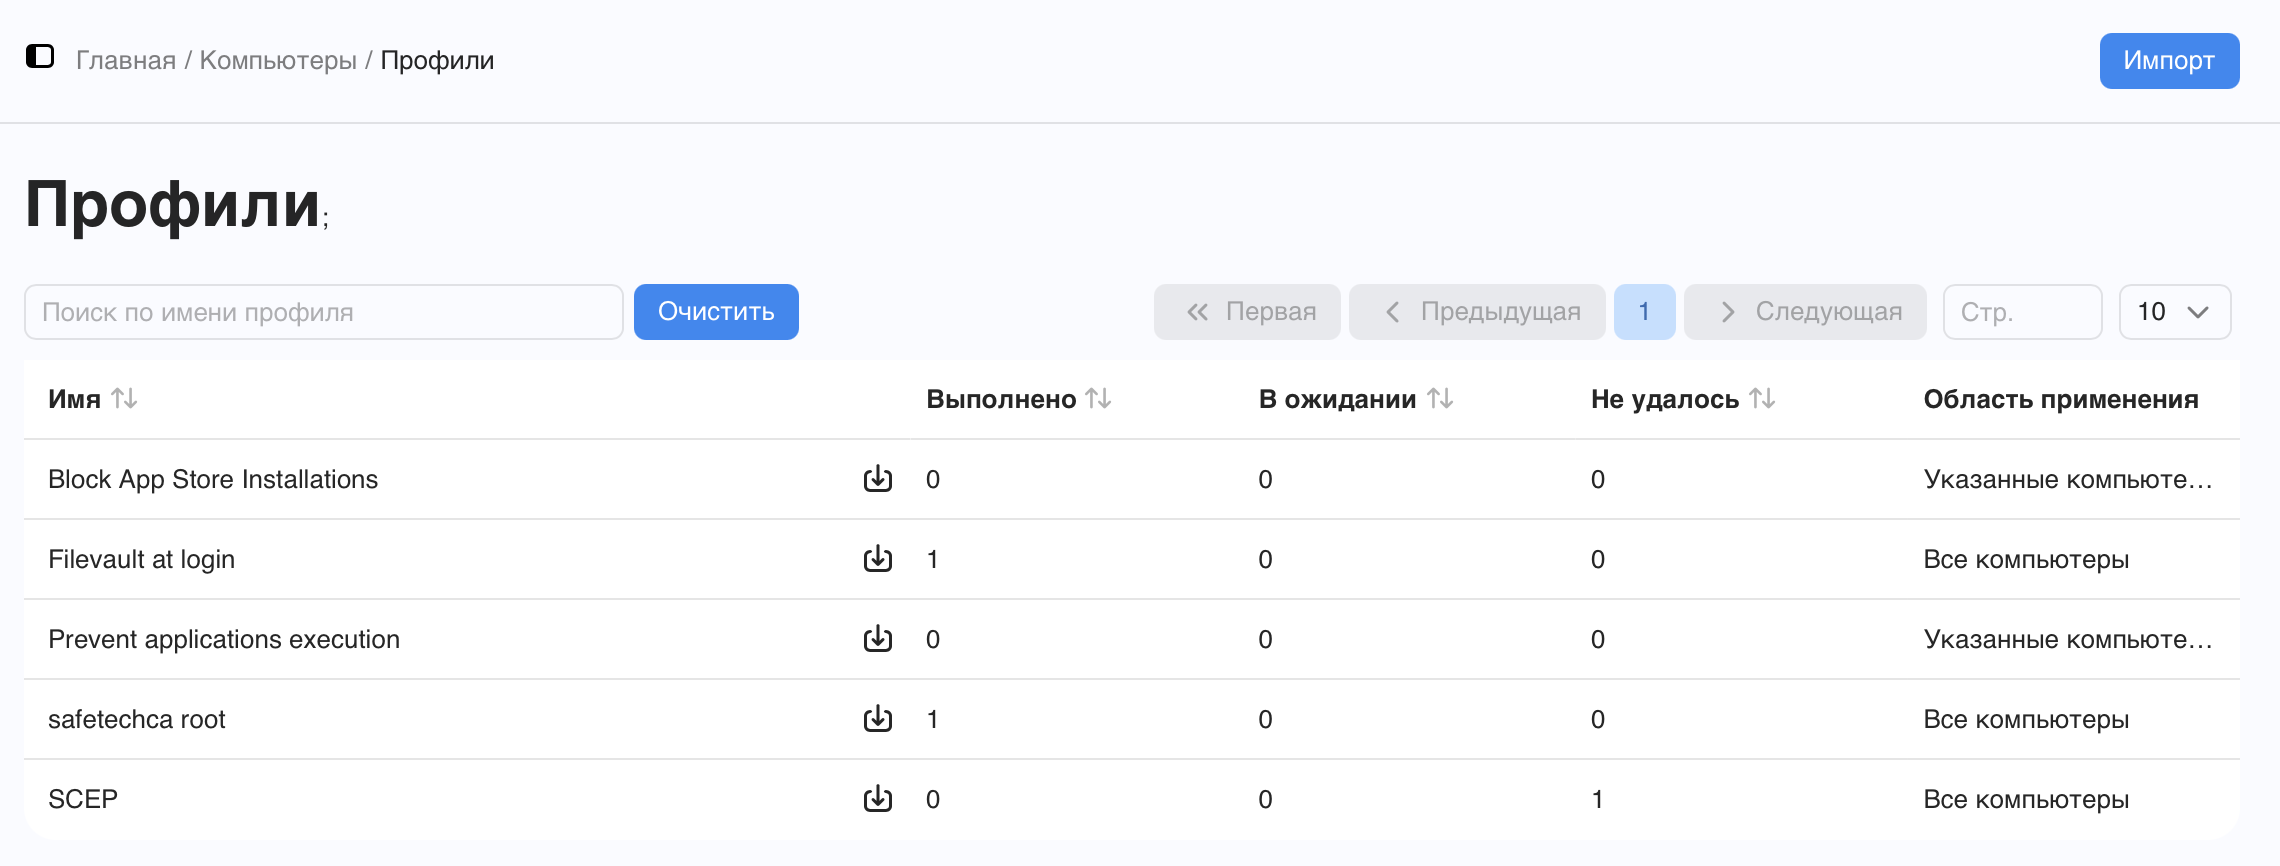Viewport: 2280px width, 866px height.
Task: Download the SCEP profile
Action: point(878,799)
